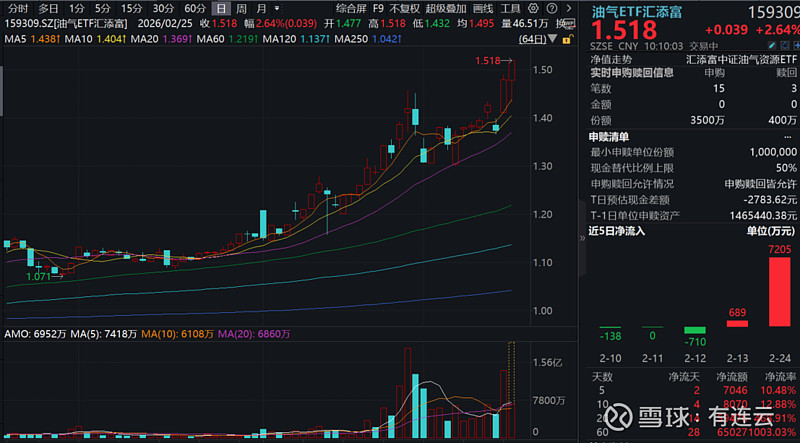Click the MA250 1.042 indicator label
This screenshot has height=443, width=800.
[x=369, y=39]
